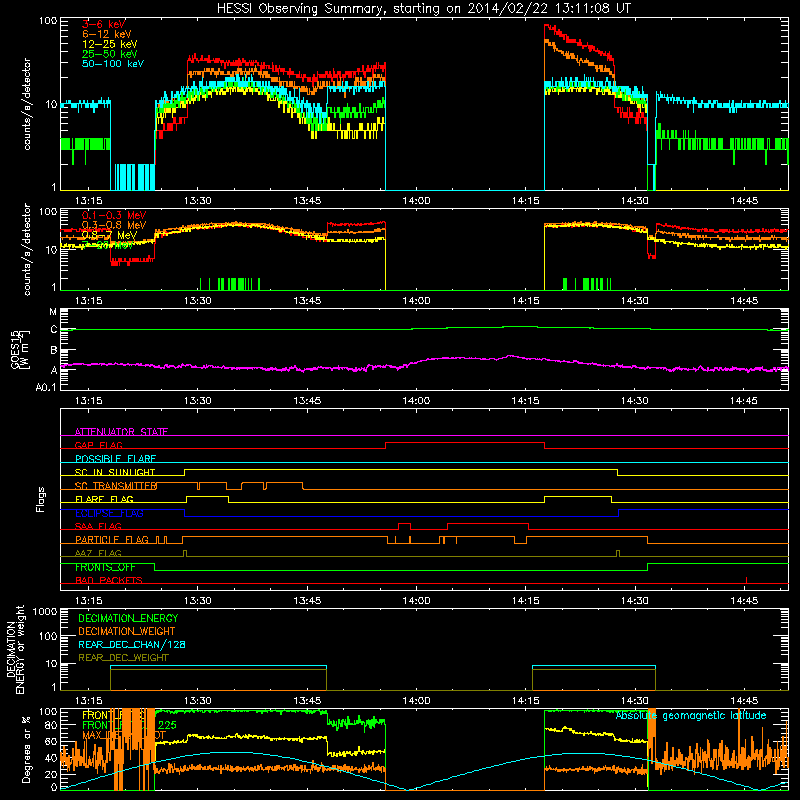
Task: Click the raised GAP_FLAG segment around 14:00
Action: pyautogui.click(x=465, y=443)
